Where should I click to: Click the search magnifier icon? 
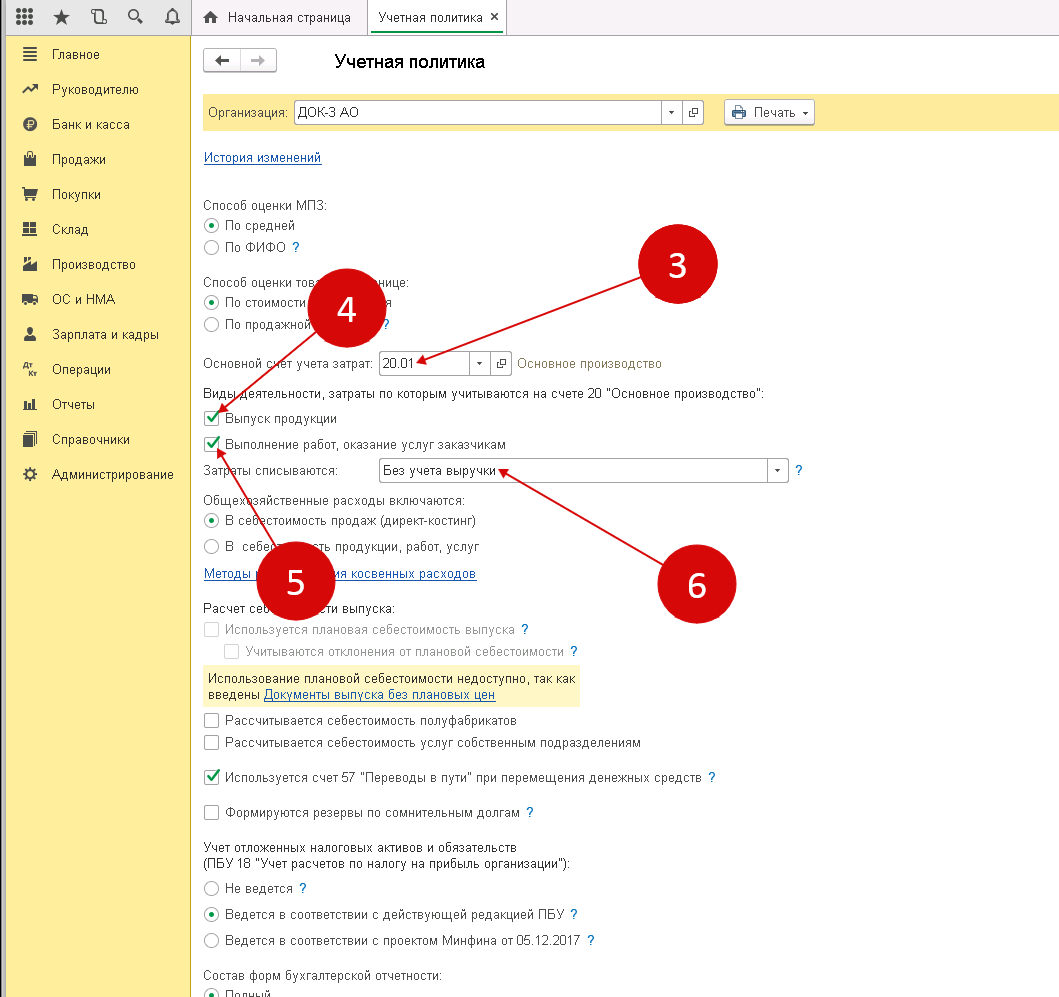point(135,17)
